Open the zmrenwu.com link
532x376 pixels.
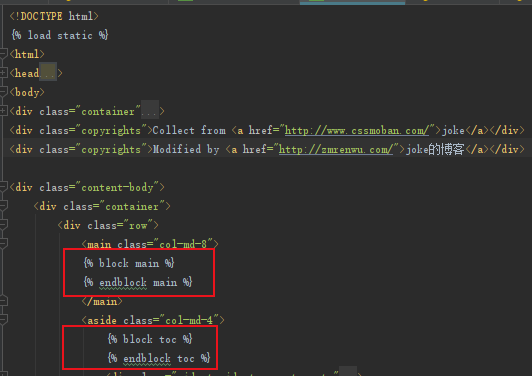(x=336, y=149)
